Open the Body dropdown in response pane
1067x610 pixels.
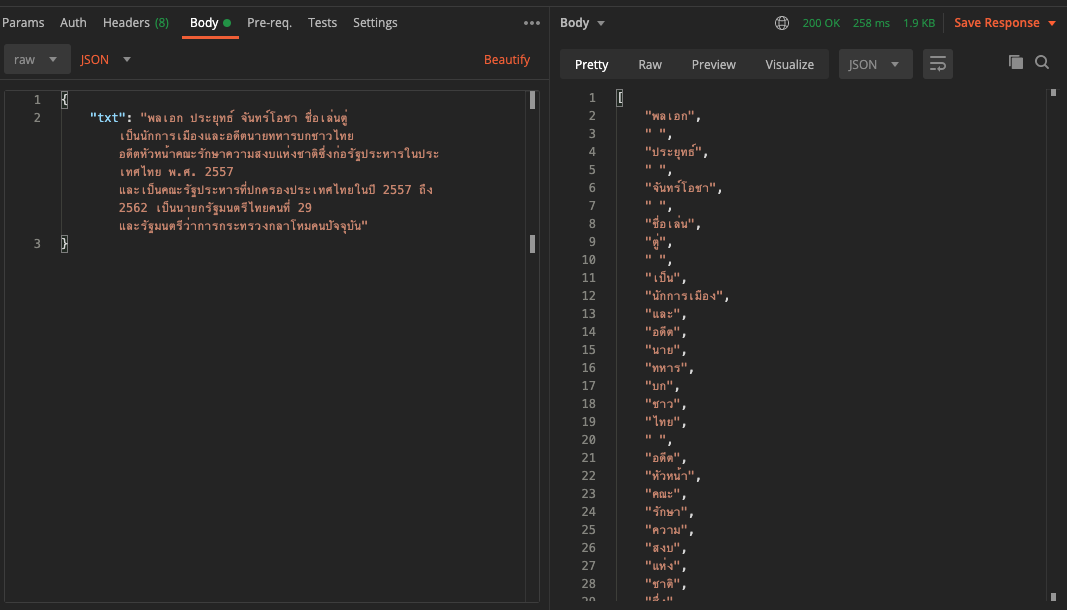(x=582, y=22)
